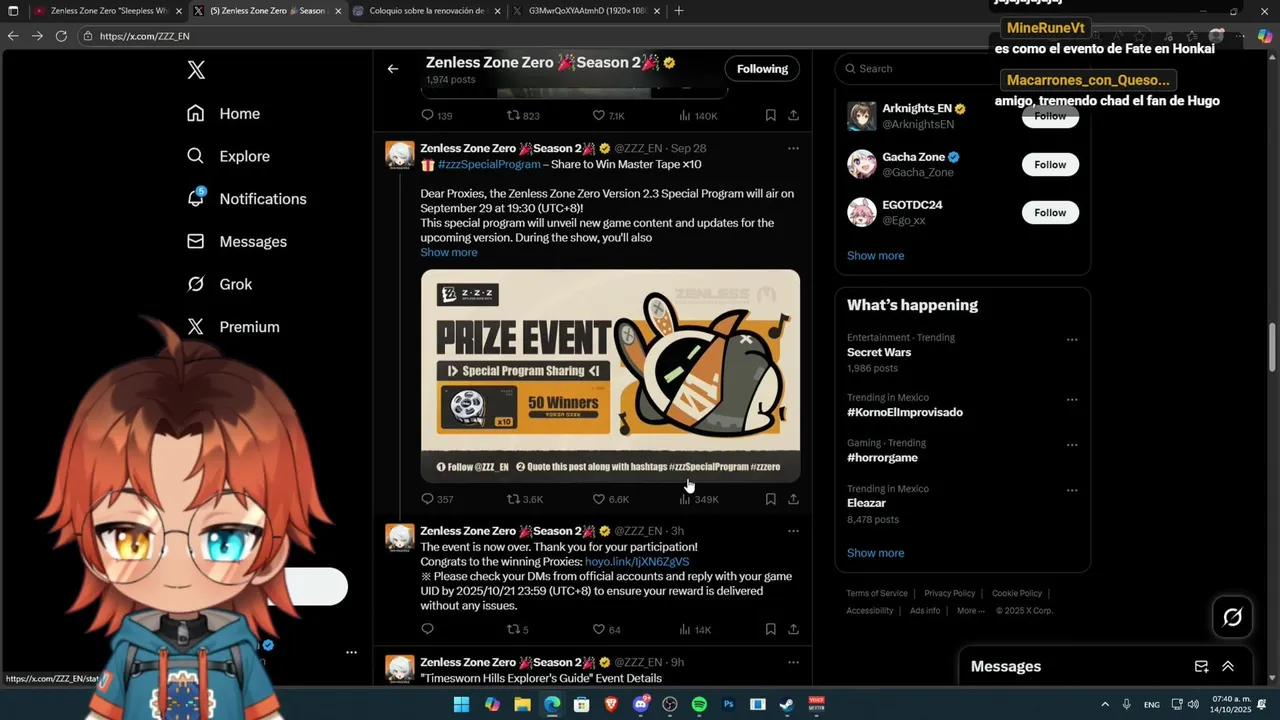Open options for #KornoElImprovisado trend
The width and height of the screenshot is (1280, 720).
tap(1072, 400)
